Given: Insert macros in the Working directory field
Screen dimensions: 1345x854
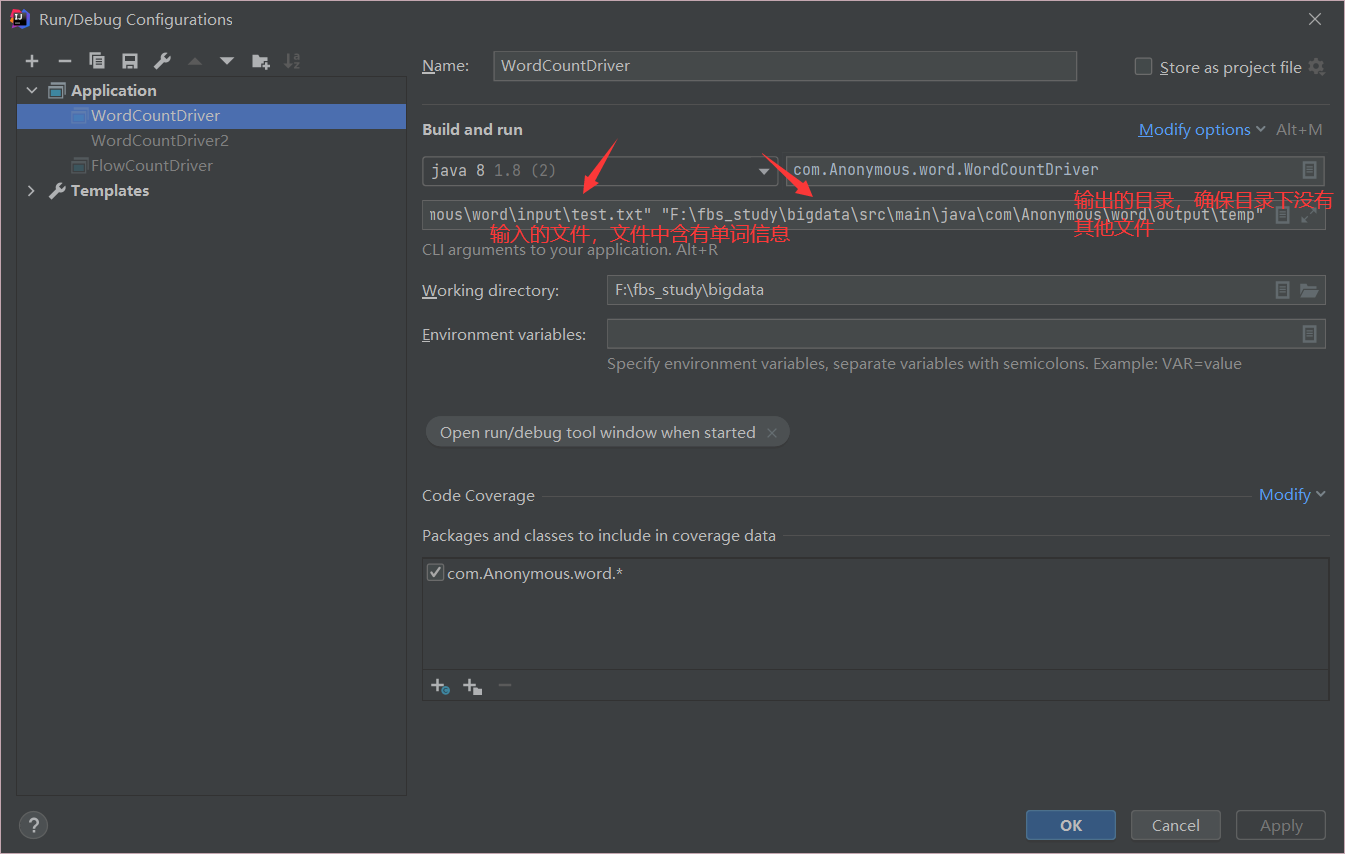Looking at the screenshot, I should [x=1283, y=290].
